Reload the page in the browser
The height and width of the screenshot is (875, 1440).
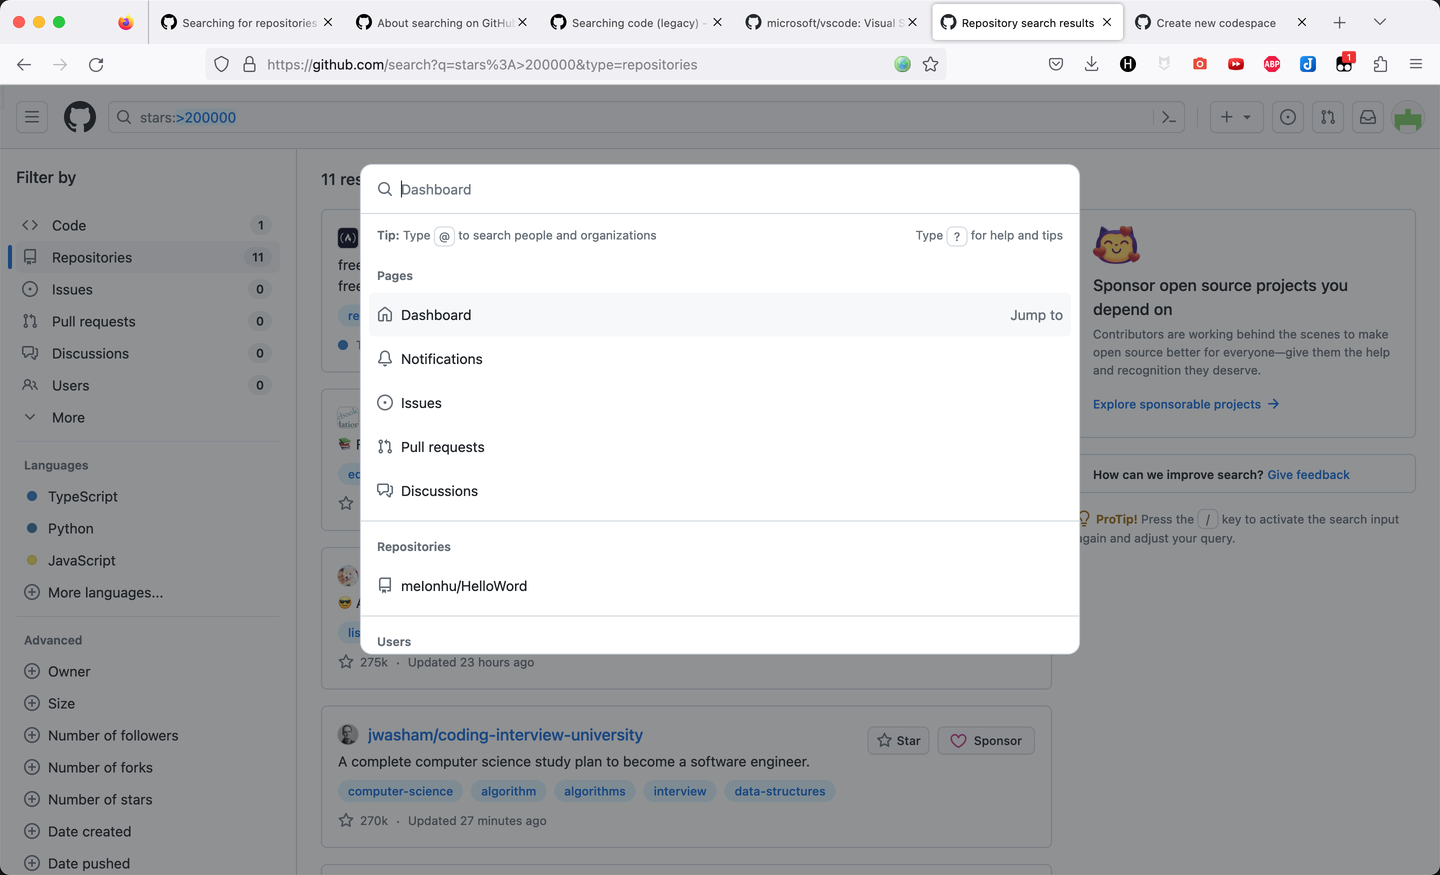click(96, 64)
